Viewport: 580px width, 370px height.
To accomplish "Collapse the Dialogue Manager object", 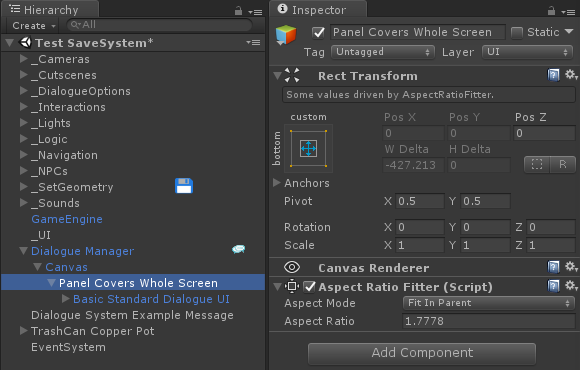I will (x=24, y=251).
